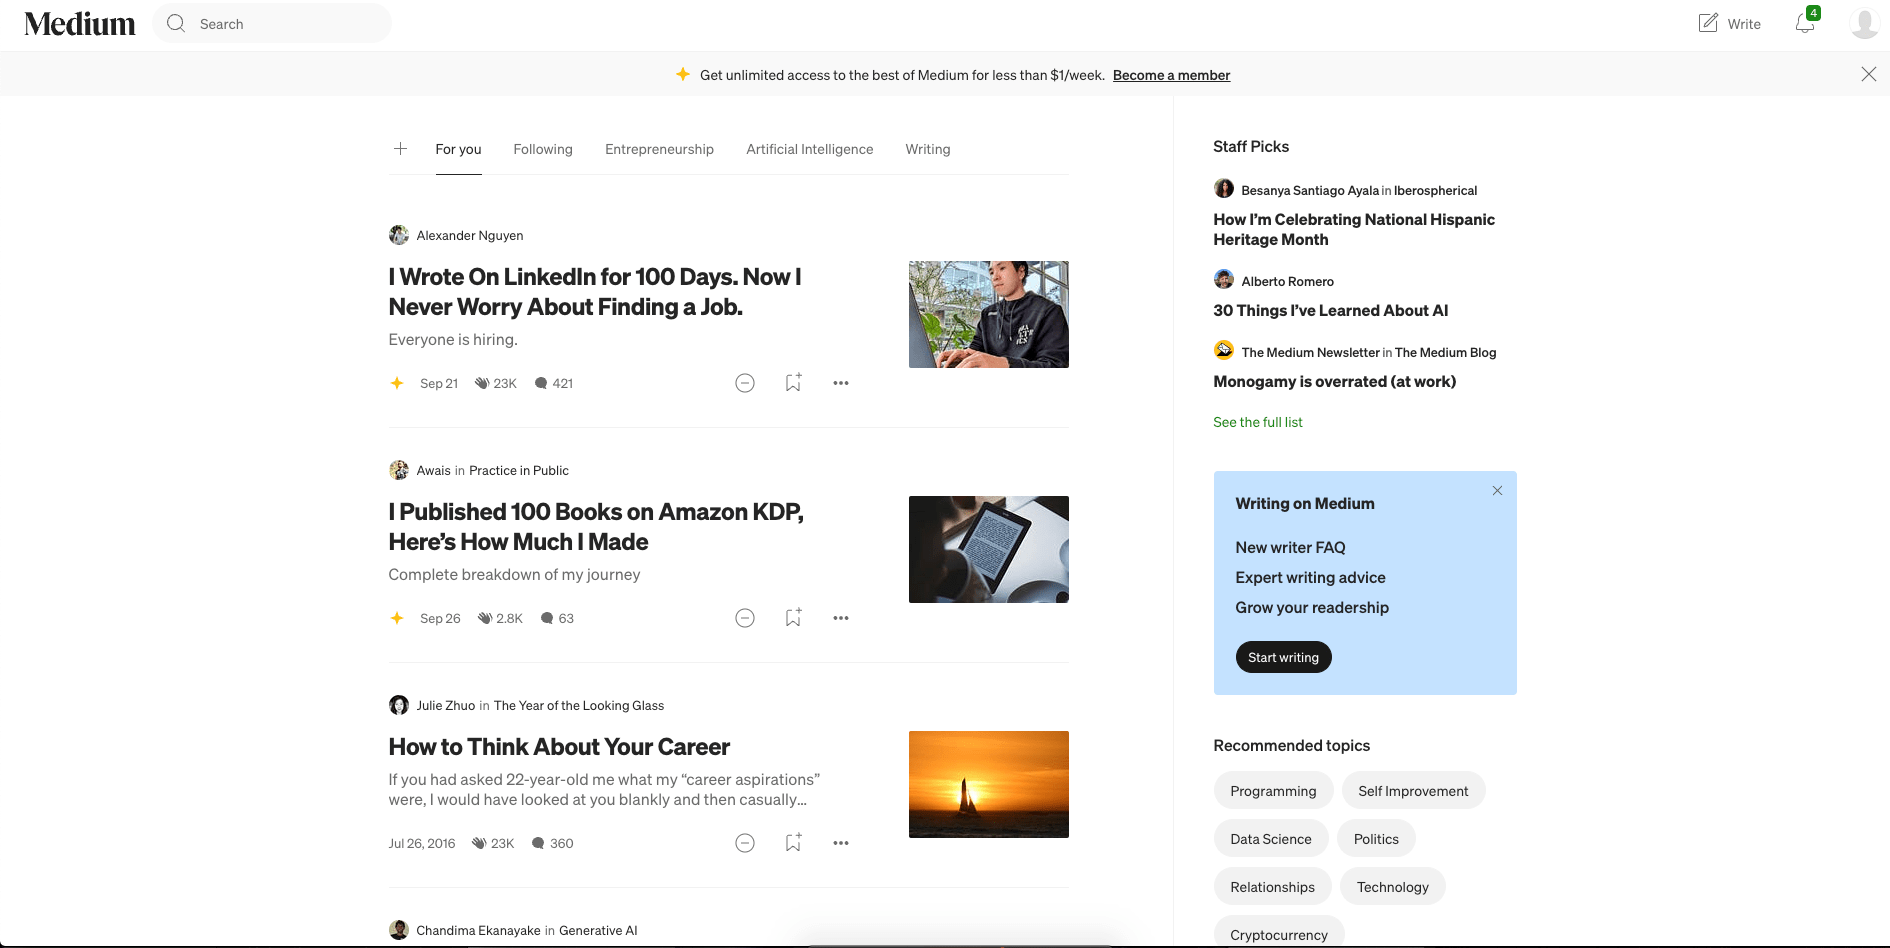Open 30 Things I've Learned About AI

pos(1330,310)
